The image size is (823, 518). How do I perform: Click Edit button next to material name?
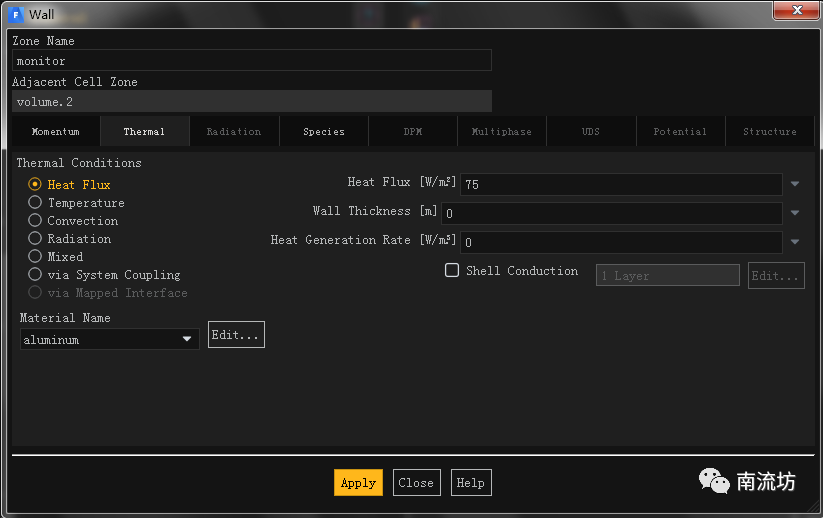click(236, 335)
